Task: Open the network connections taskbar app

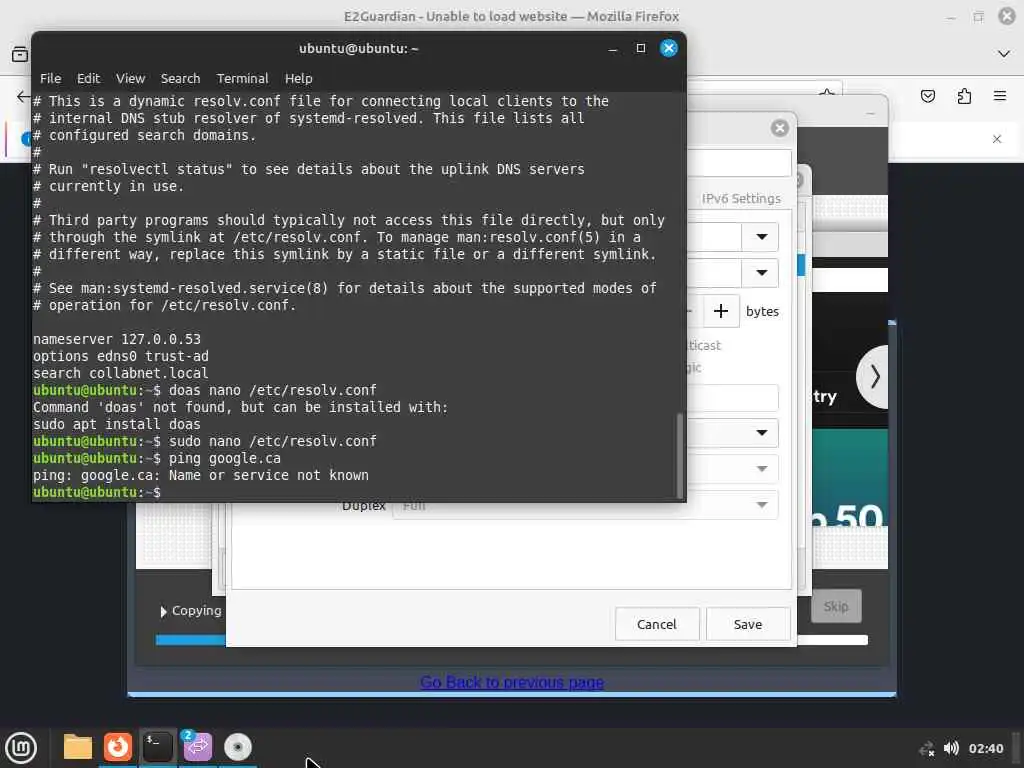Action: click(x=197, y=747)
